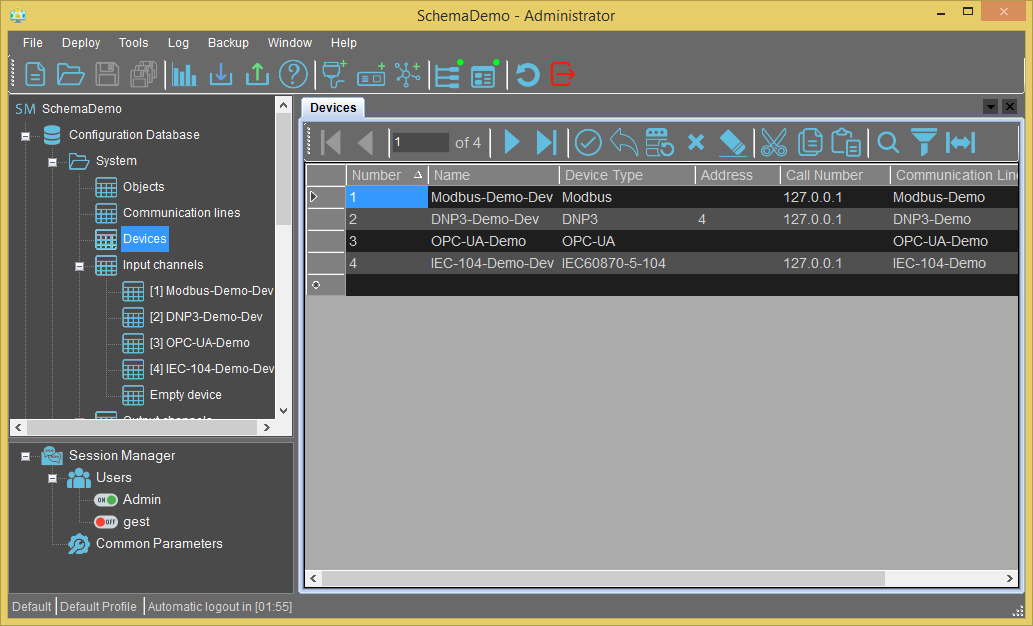This screenshot has height=626, width=1033.
Task: Open the Deploy menu
Action: point(81,43)
